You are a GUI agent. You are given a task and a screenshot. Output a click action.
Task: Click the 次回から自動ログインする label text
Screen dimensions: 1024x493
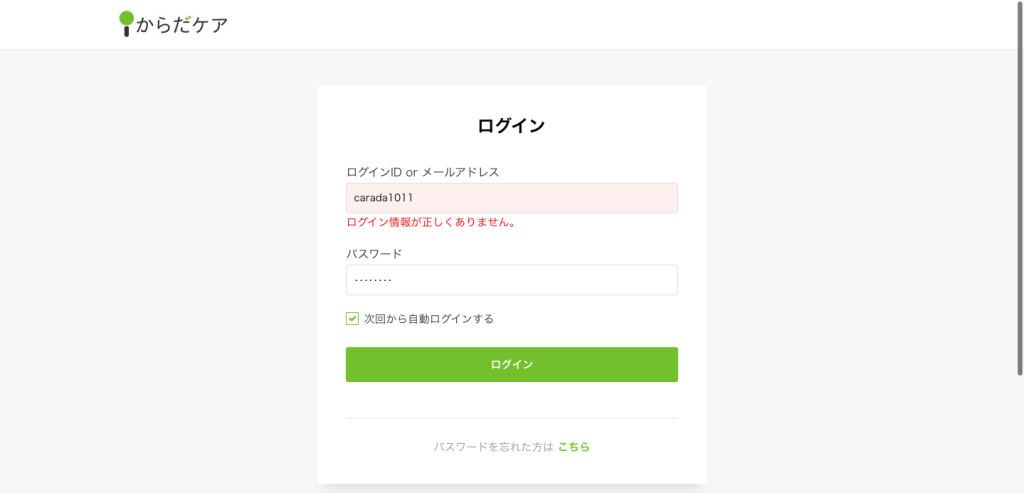(x=429, y=319)
